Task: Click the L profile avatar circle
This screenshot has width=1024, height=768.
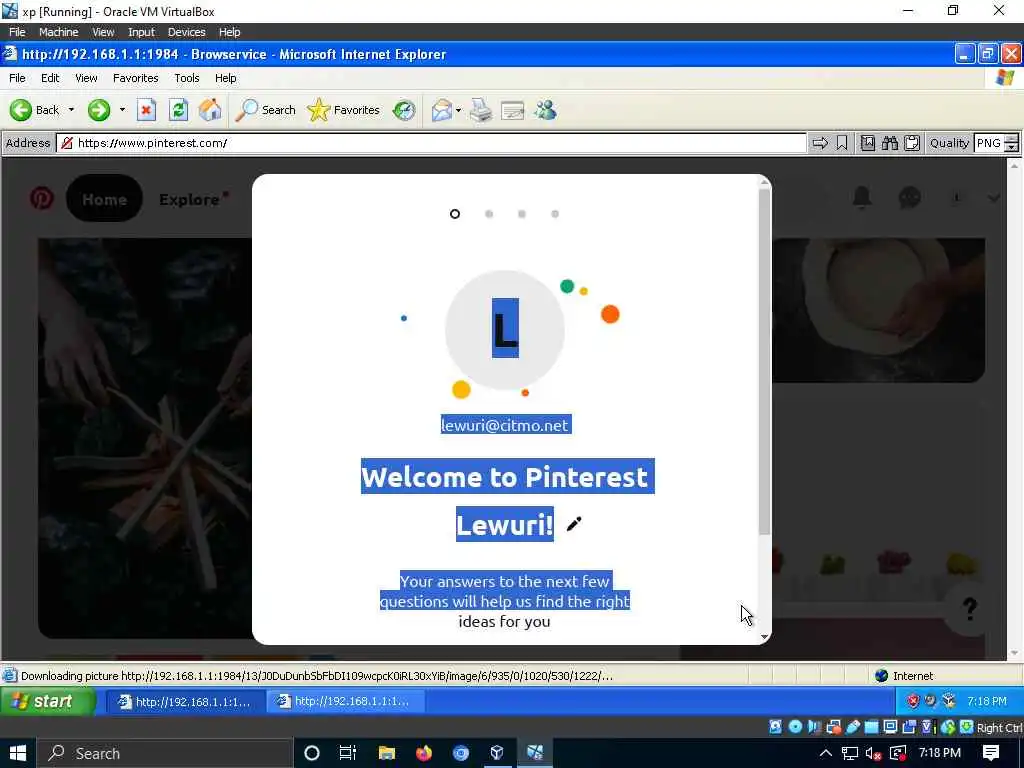Action: (505, 329)
